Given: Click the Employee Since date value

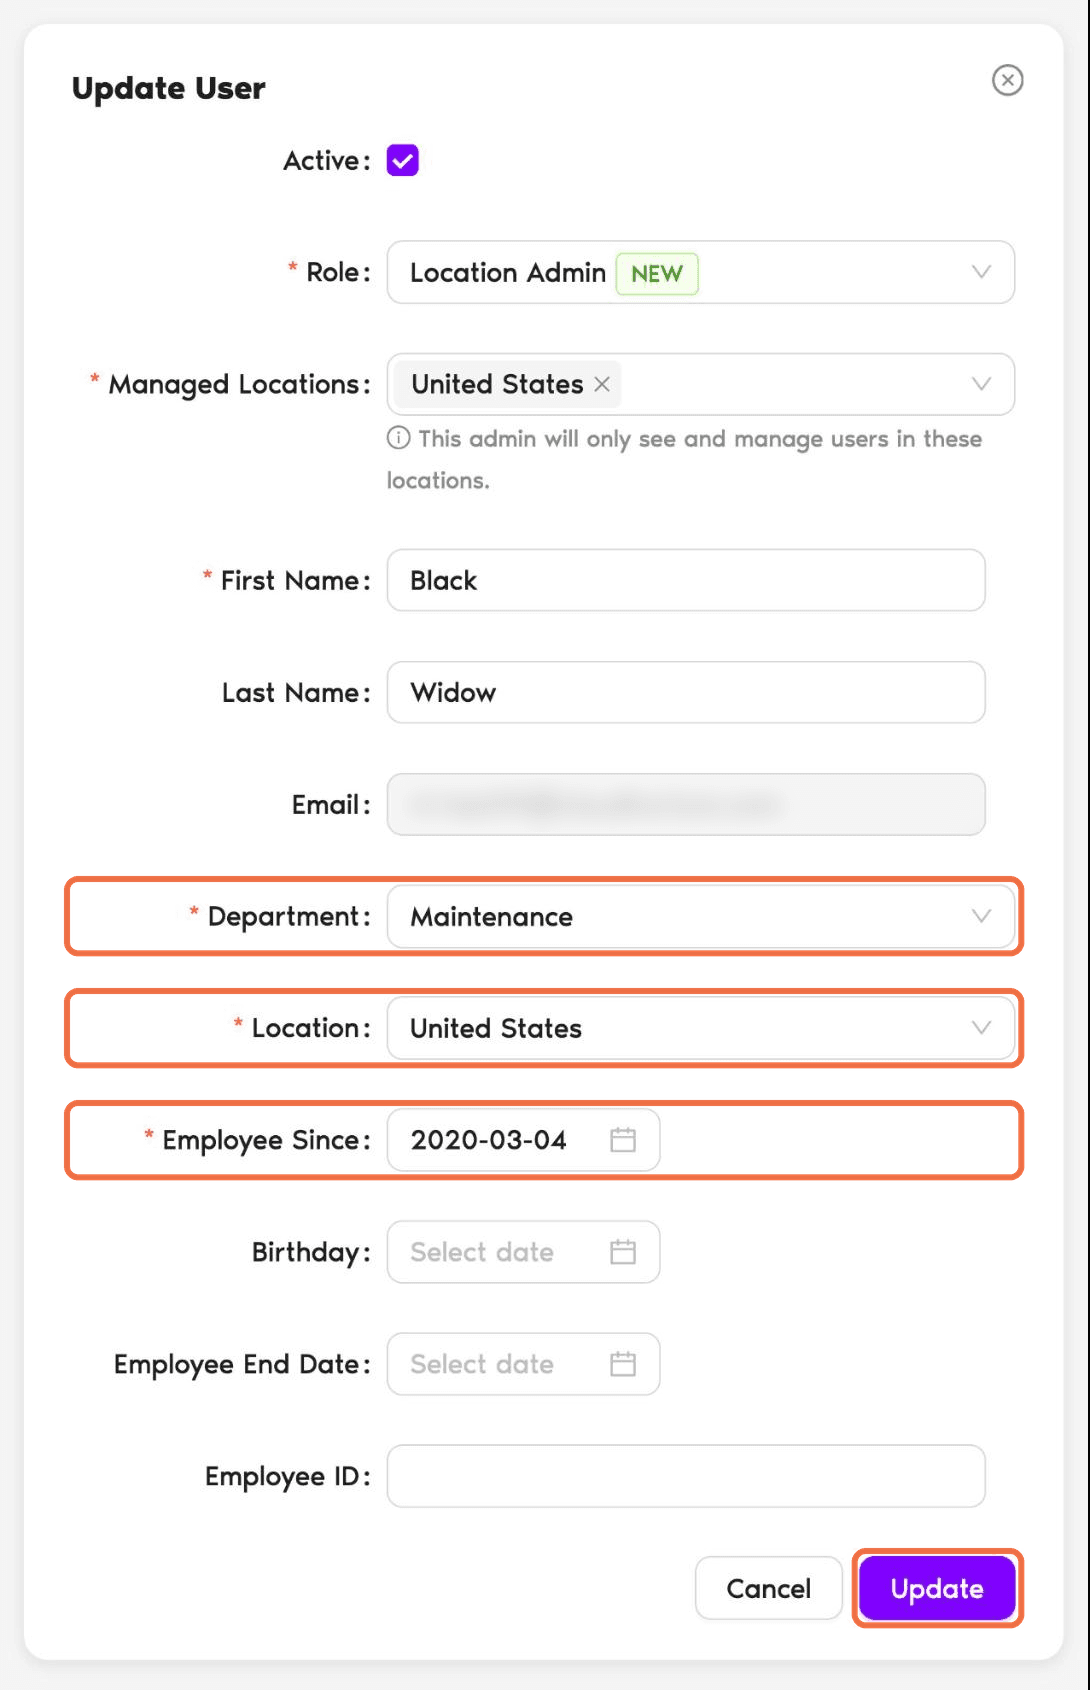Looking at the screenshot, I should click(x=488, y=1140).
